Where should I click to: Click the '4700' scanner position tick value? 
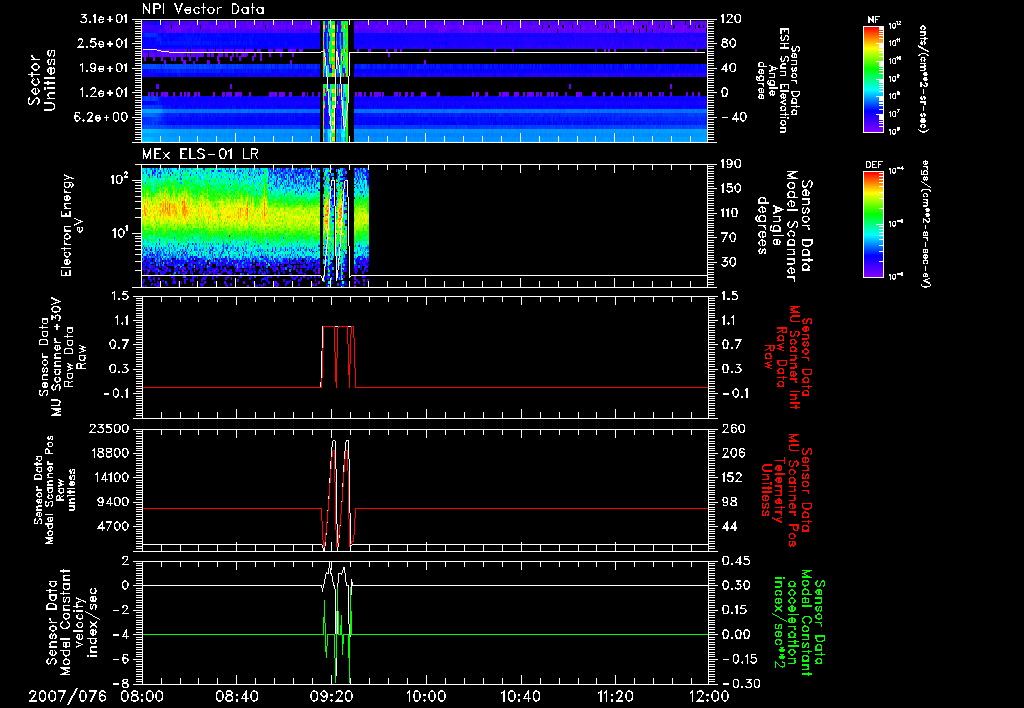tap(114, 526)
